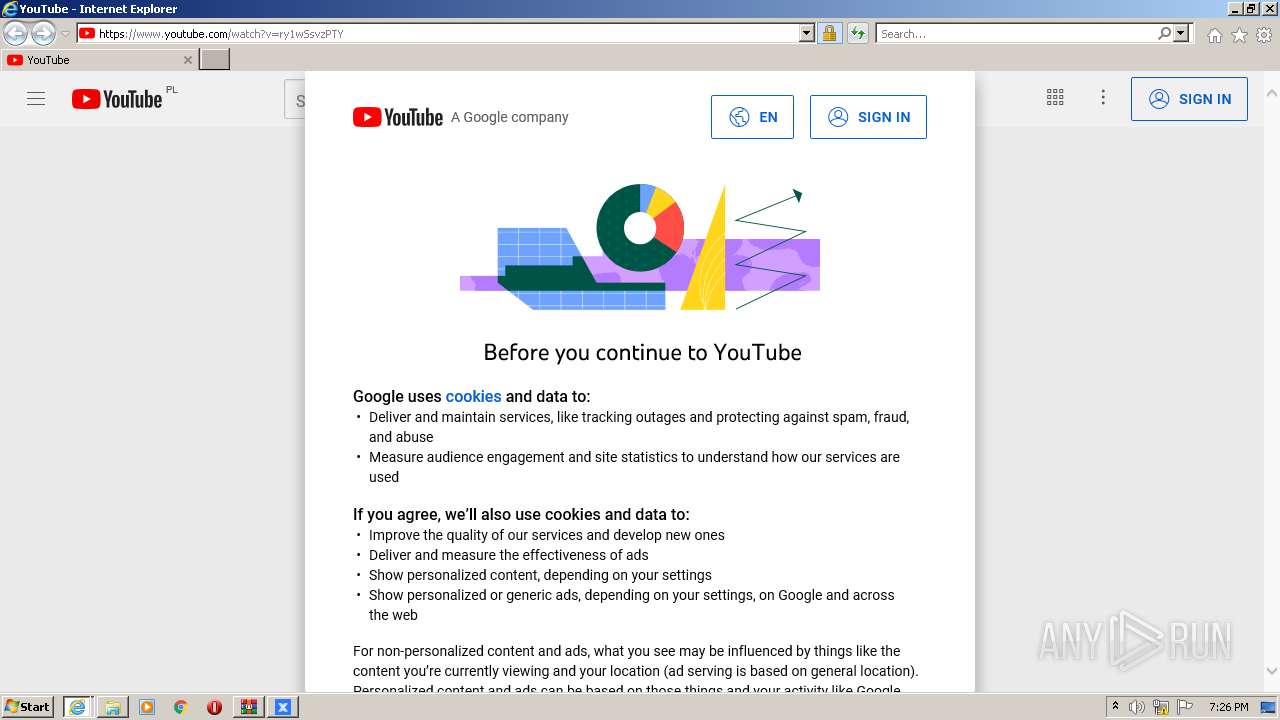Open the recent pages dropdown next to Forward

65,34
